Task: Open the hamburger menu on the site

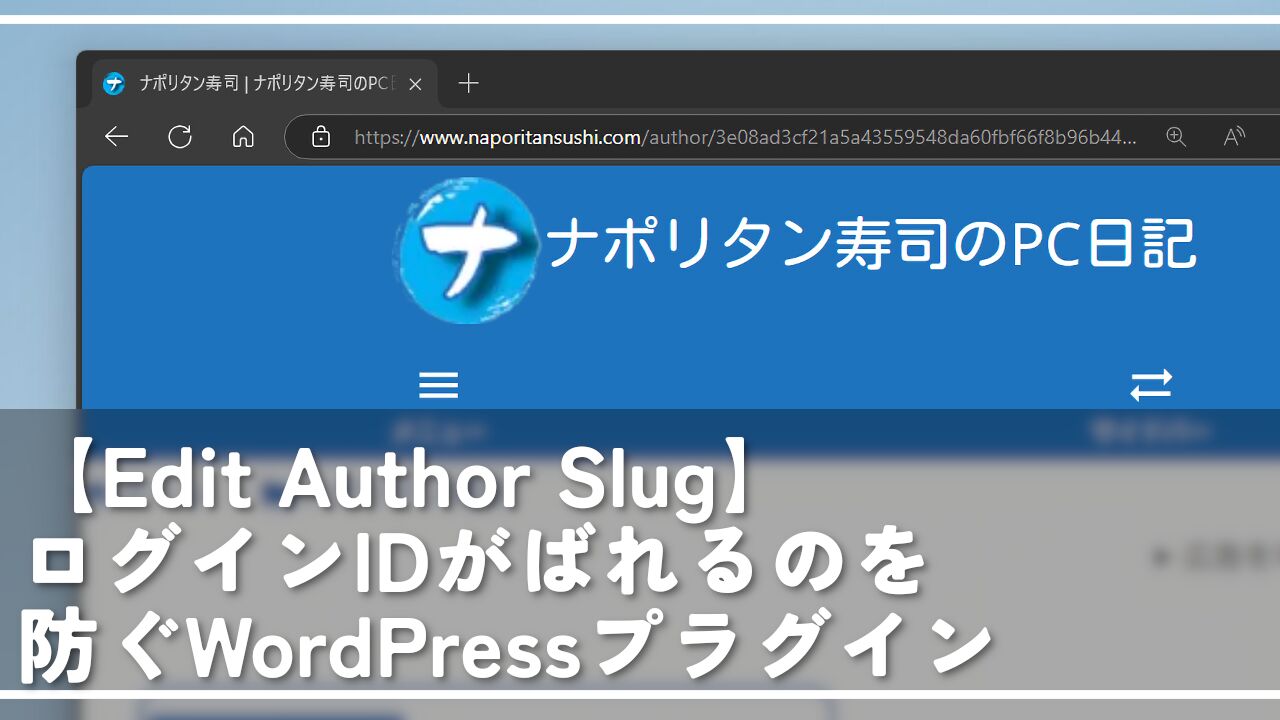Action: tap(438, 385)
